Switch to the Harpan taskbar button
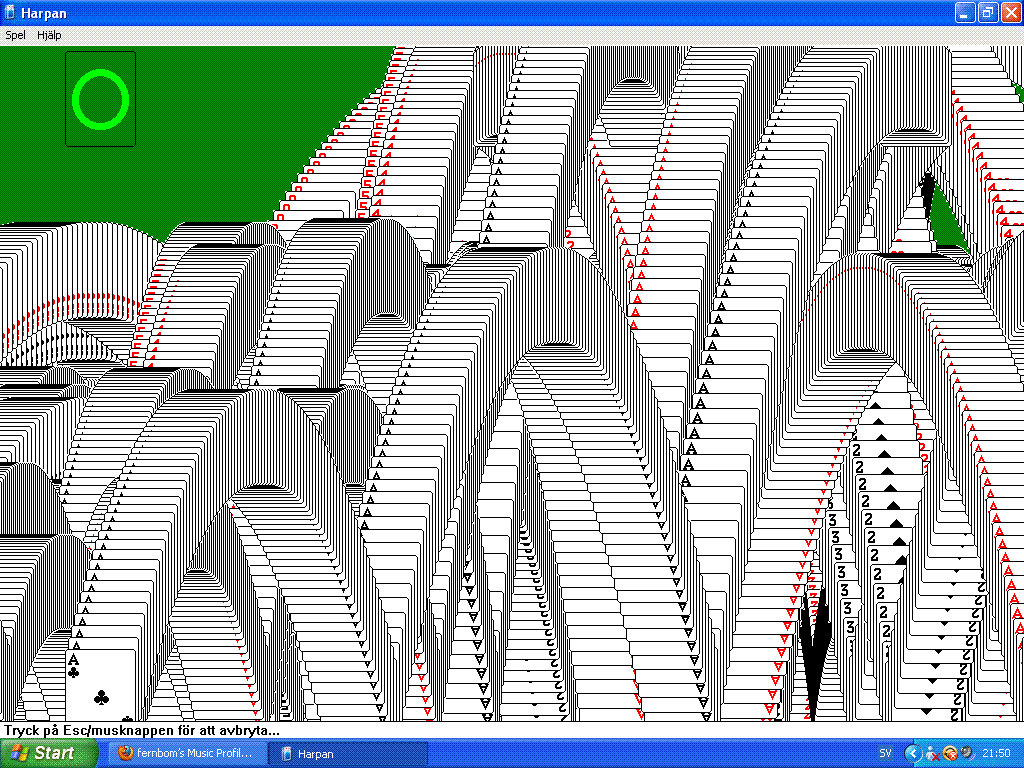1024x768 pixels. click(347, 753)
